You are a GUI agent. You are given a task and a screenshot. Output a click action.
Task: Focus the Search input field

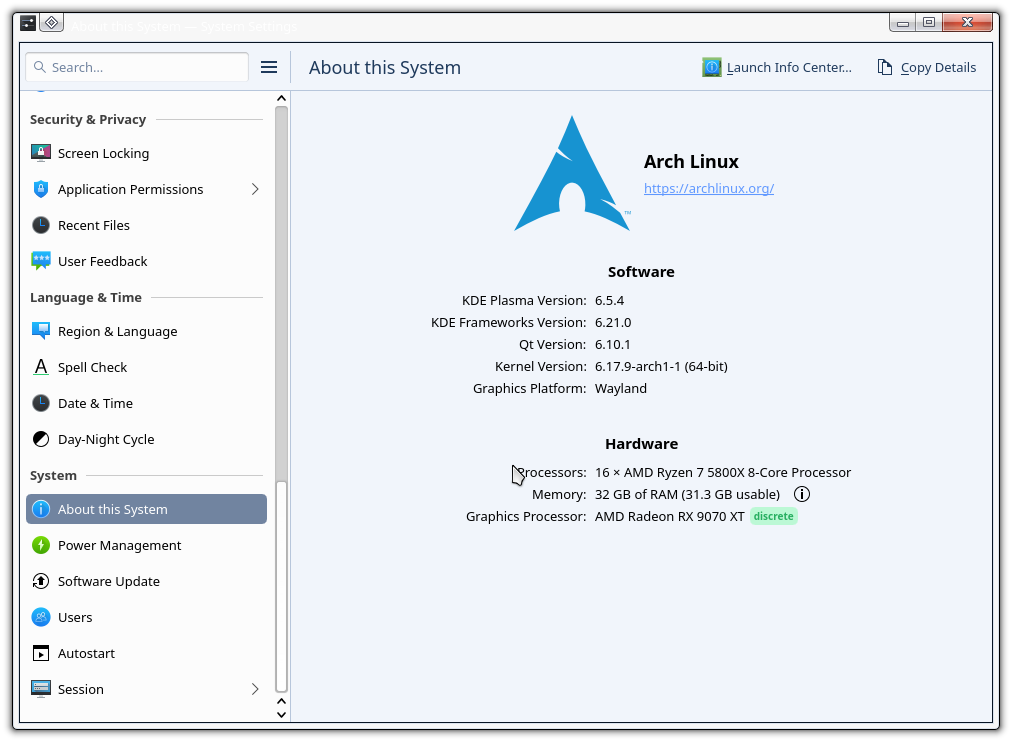tap(137, 67)
